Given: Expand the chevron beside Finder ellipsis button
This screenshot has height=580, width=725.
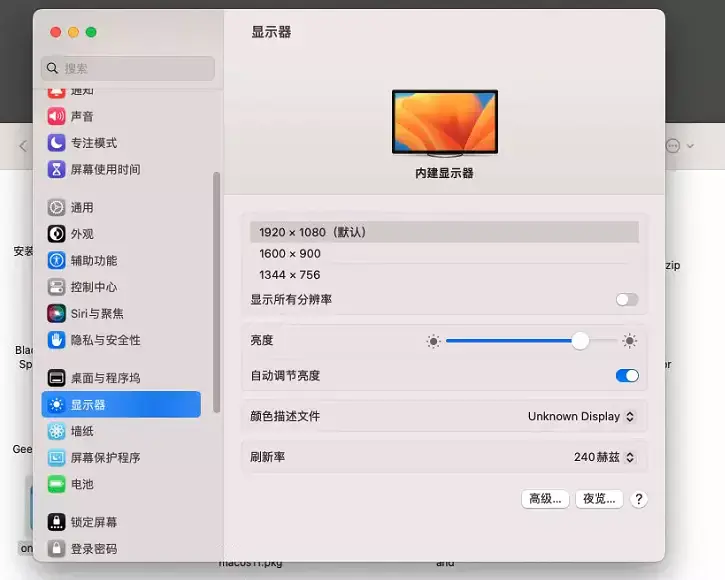Looking at the screenshot, I should (690, 146).
